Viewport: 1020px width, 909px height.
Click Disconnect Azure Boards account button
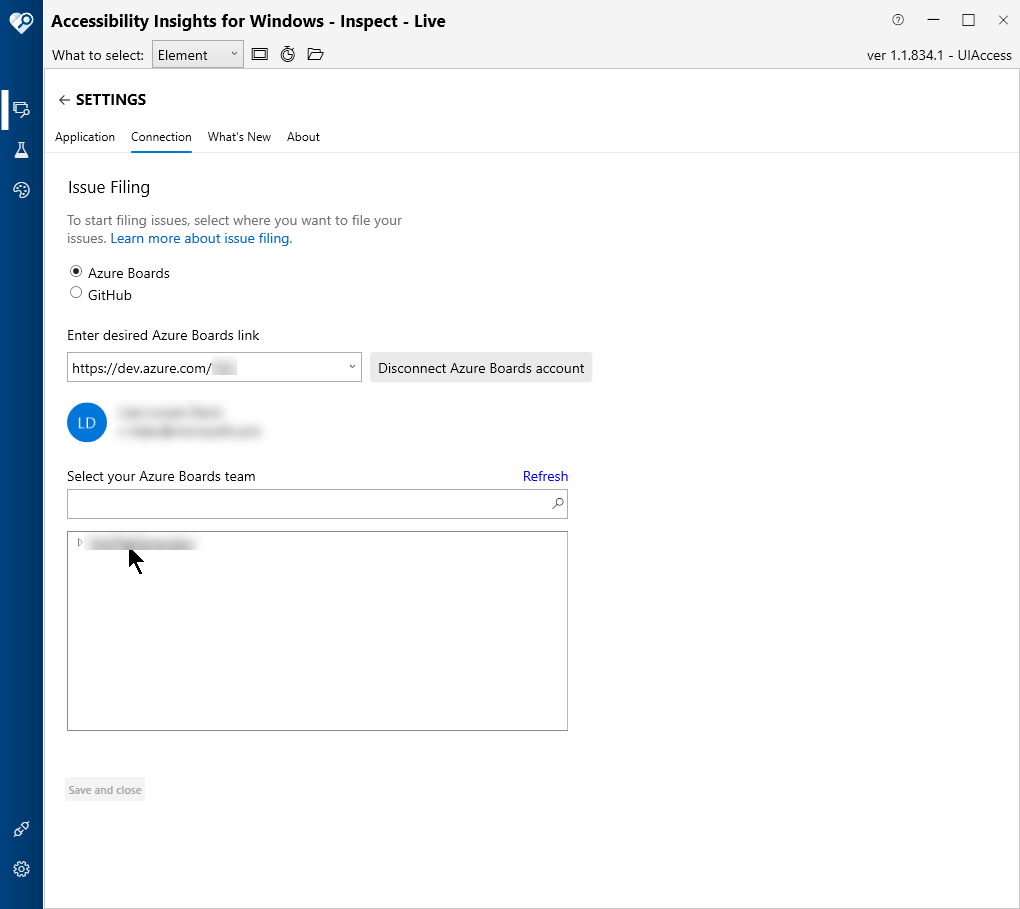point(481,368)
